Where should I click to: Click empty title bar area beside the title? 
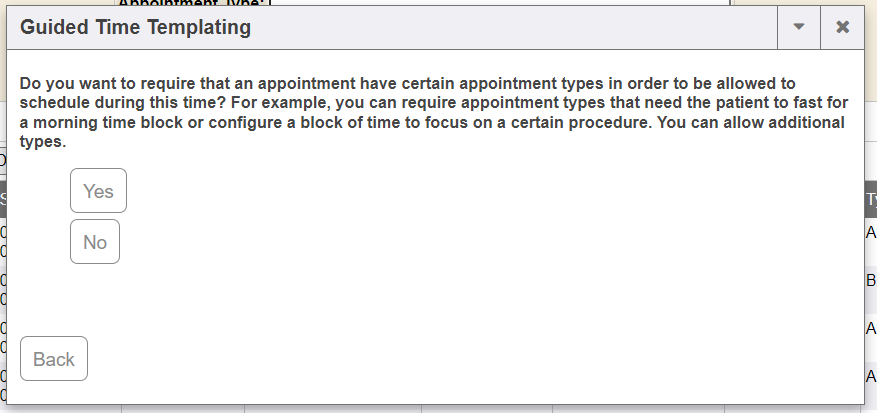[500, 27]
